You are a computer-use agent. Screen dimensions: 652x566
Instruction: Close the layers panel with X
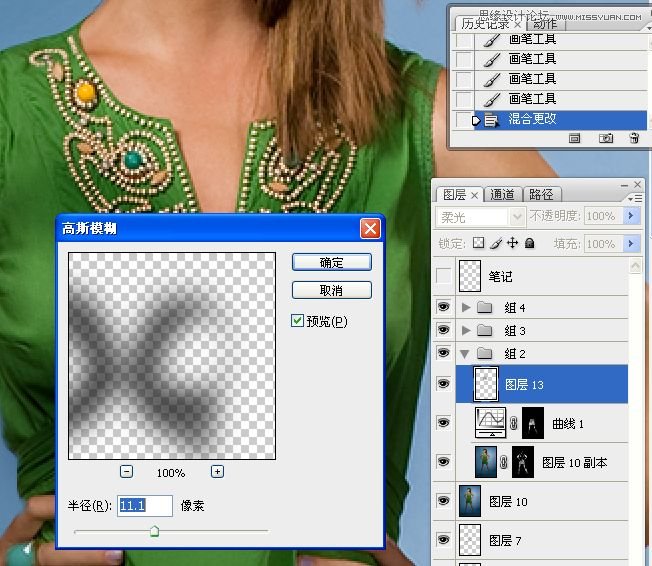pos(637,184)
